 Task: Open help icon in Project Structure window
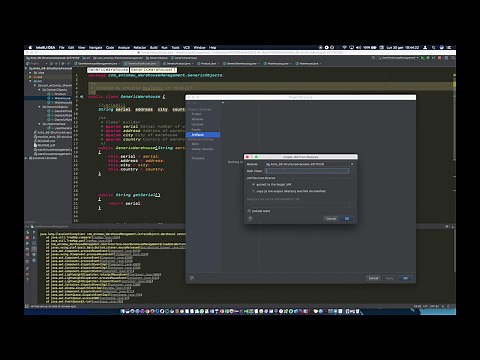[192, 278]
